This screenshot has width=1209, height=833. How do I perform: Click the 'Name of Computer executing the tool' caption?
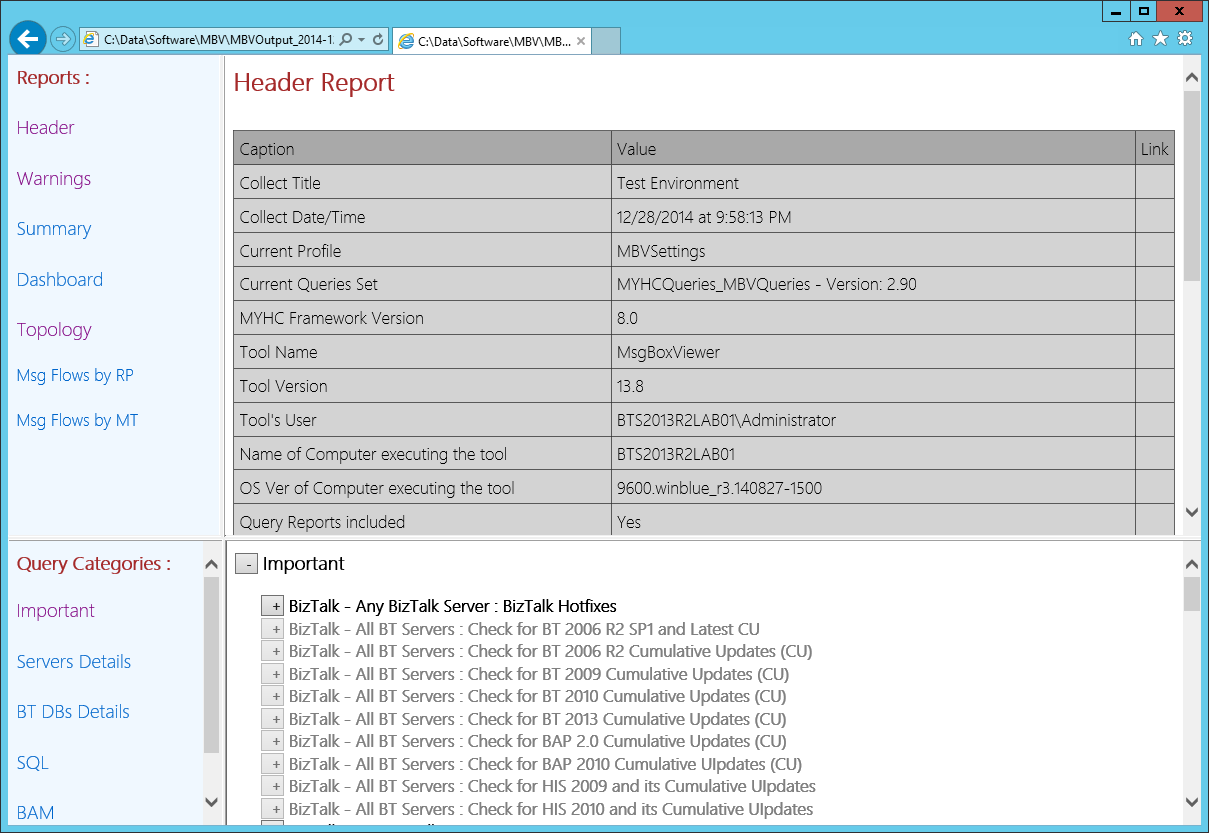coord(422,454)
